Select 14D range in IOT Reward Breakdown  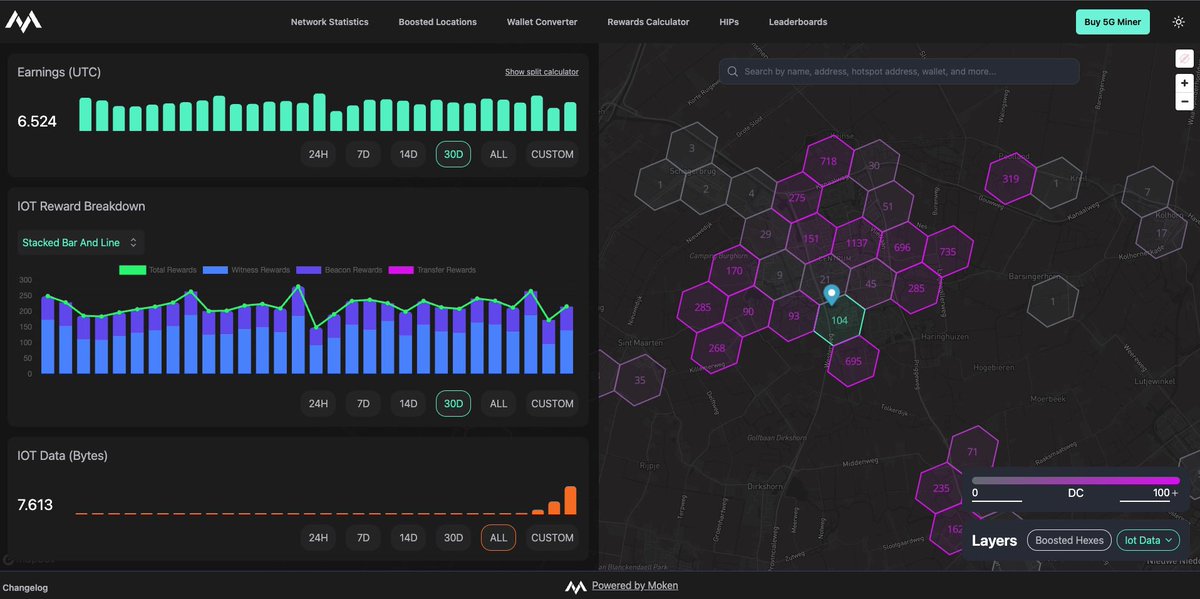coord(408,404)
